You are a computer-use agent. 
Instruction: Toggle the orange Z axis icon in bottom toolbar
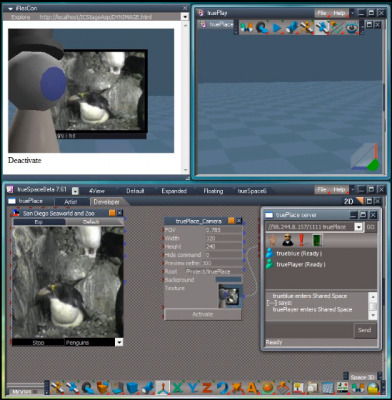(x=207, y=388)
